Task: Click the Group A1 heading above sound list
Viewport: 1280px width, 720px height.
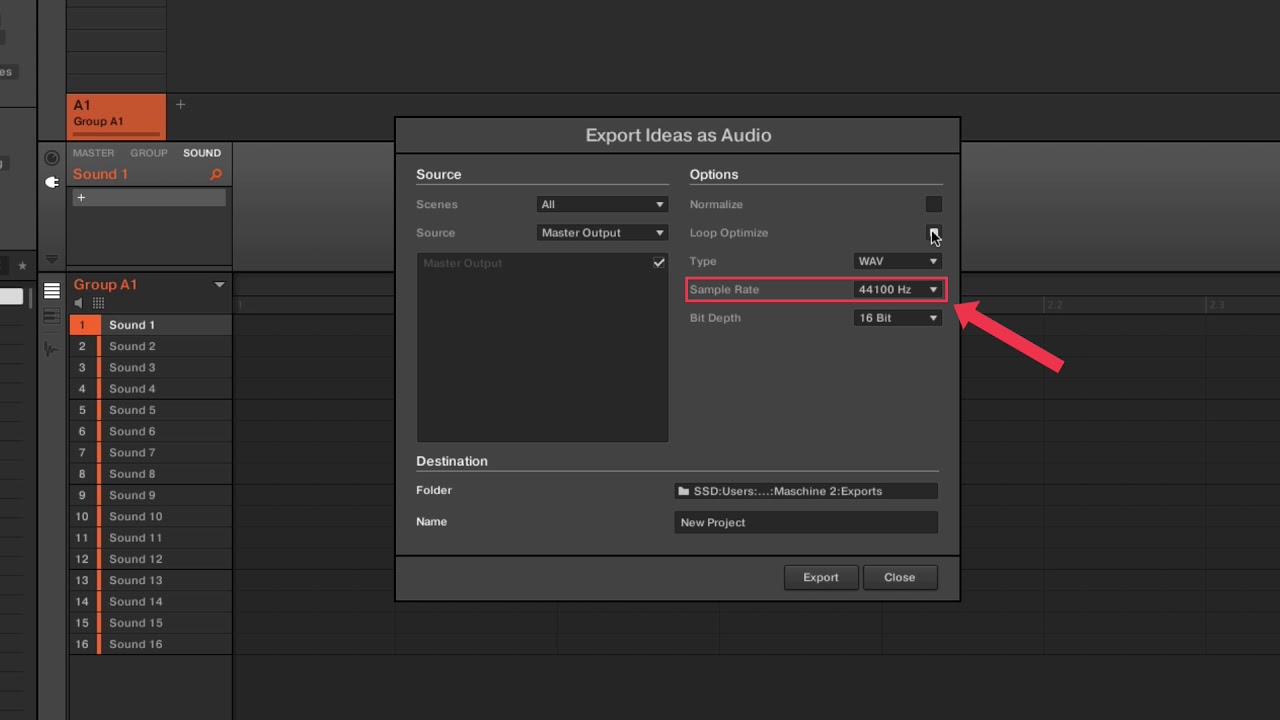Action: coord(105,285)
